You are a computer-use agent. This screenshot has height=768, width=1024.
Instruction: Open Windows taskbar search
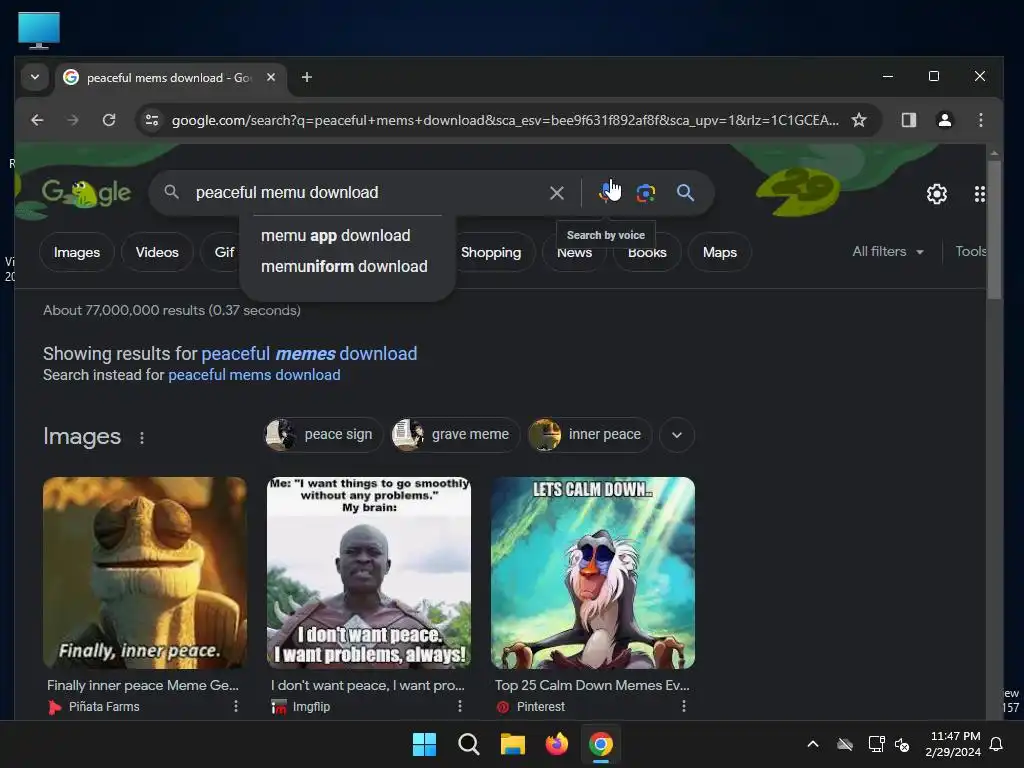pos(468,744)
